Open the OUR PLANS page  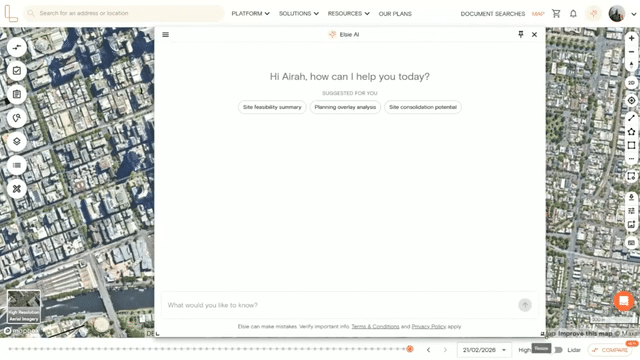pos(395,14)
